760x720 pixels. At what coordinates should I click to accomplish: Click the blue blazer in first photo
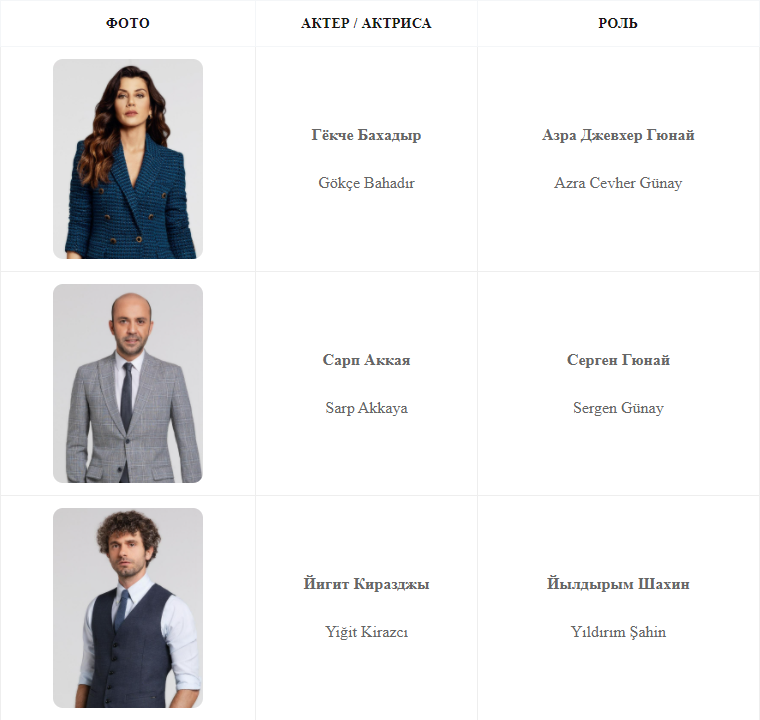131,204
